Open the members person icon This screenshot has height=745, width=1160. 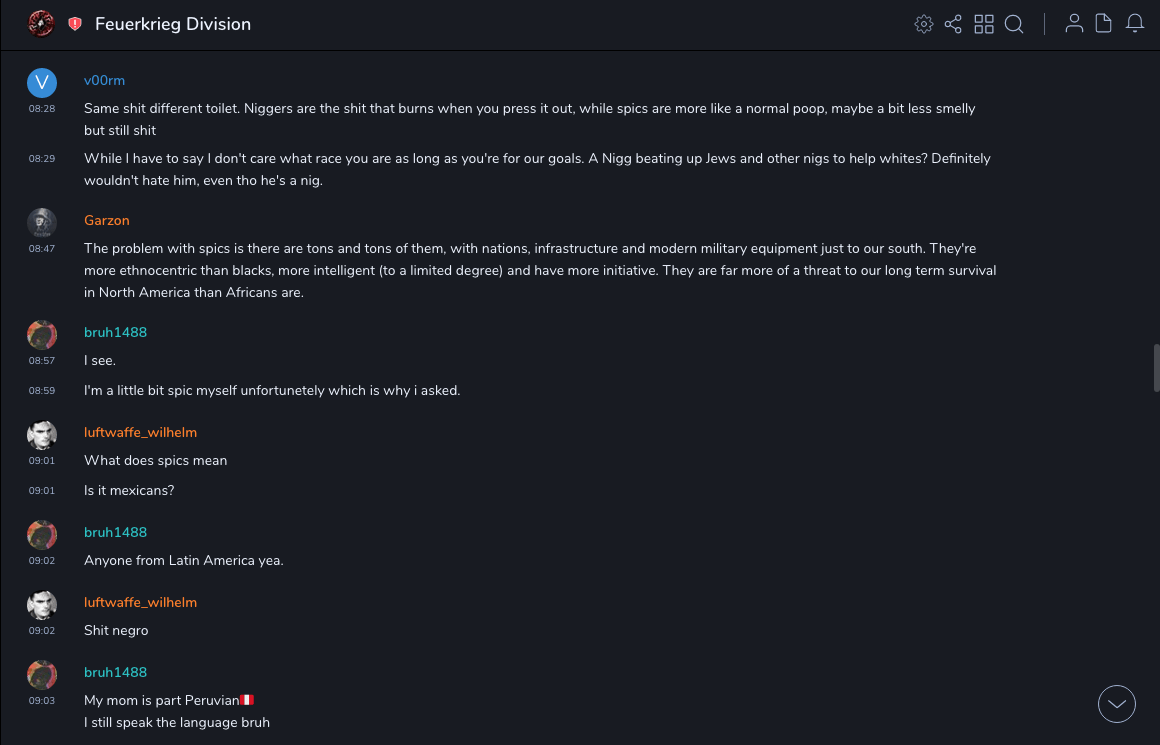(x=1074, y=24)
